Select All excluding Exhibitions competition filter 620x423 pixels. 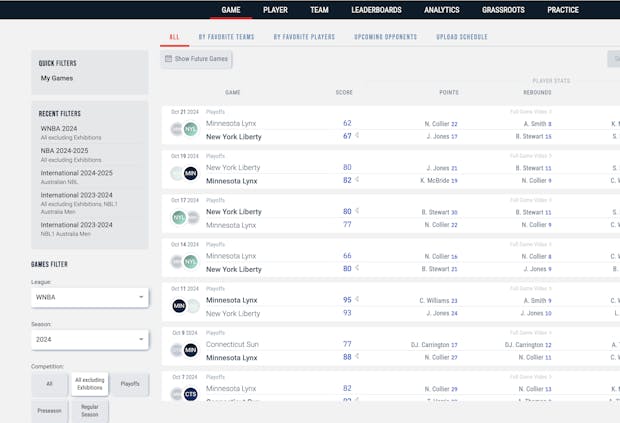pos(90,384)
